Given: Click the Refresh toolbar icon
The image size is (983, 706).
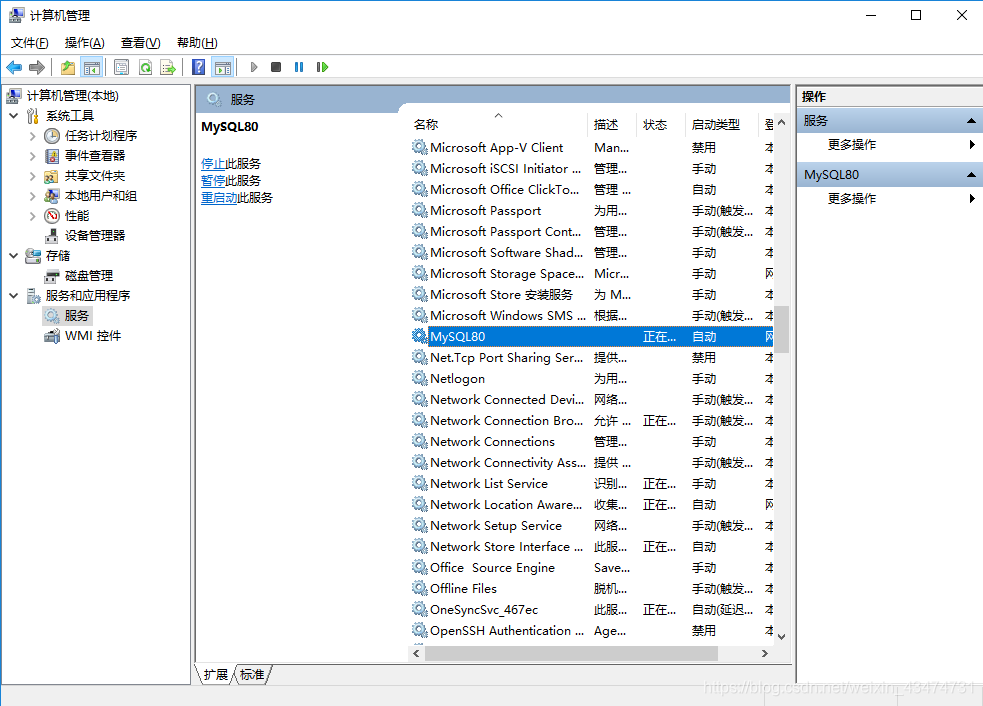Looking at the screenshot, I should tap(145, 67).
